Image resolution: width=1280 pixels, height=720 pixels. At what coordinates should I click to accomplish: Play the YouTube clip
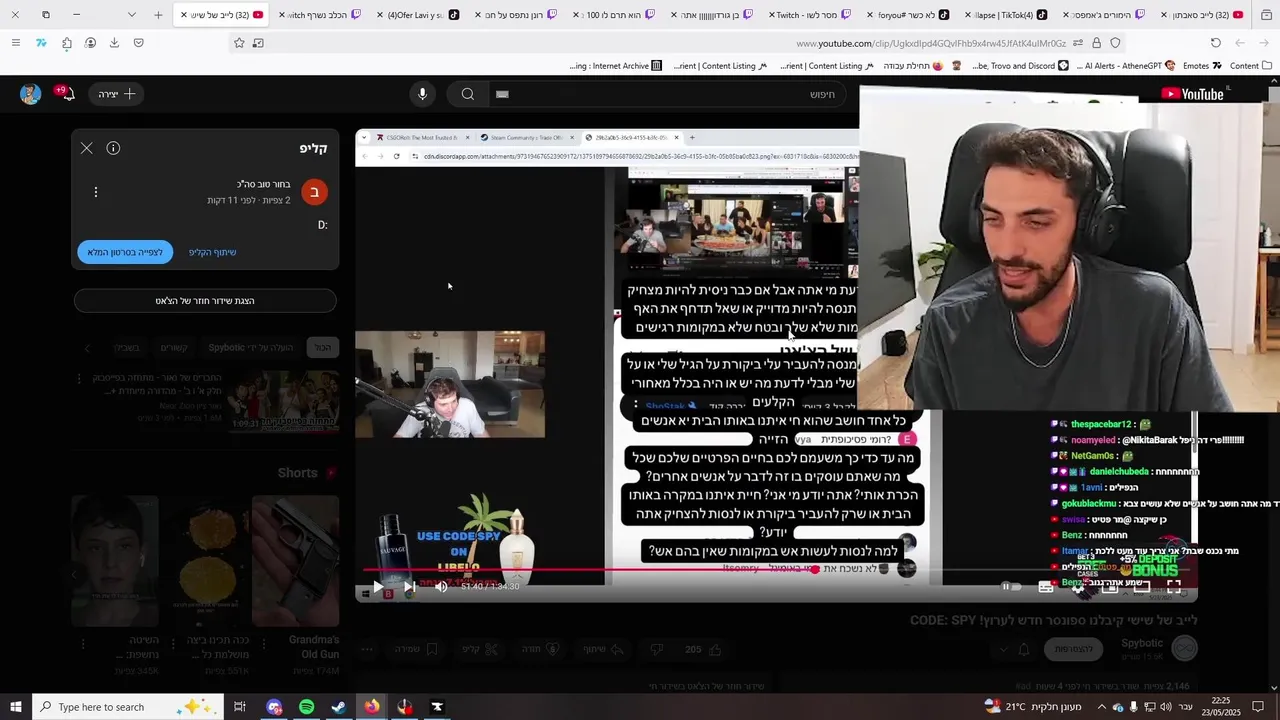tap(378, 587)
